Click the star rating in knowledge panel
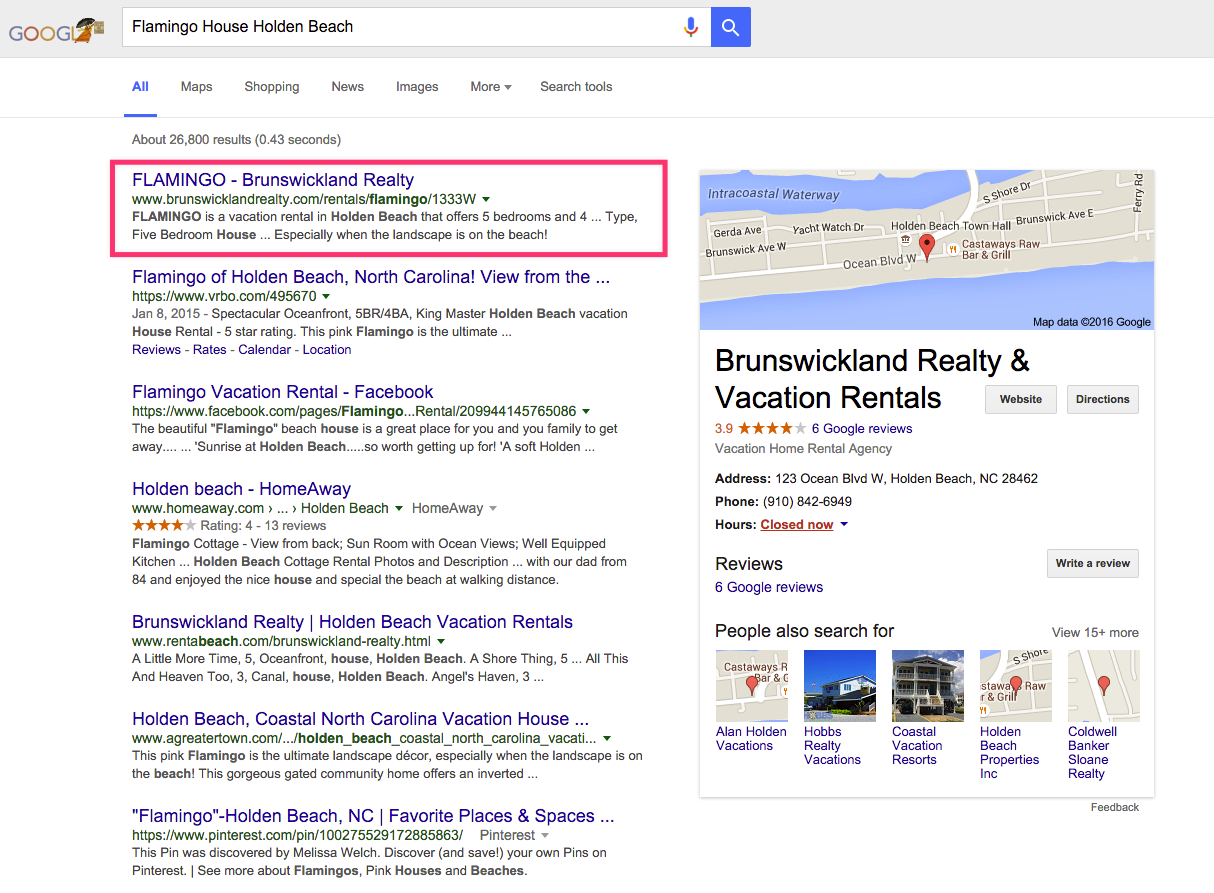Image resolution: width=1214 pixels, height=893 pixels. pyautogui.click(x=771, y=428)
